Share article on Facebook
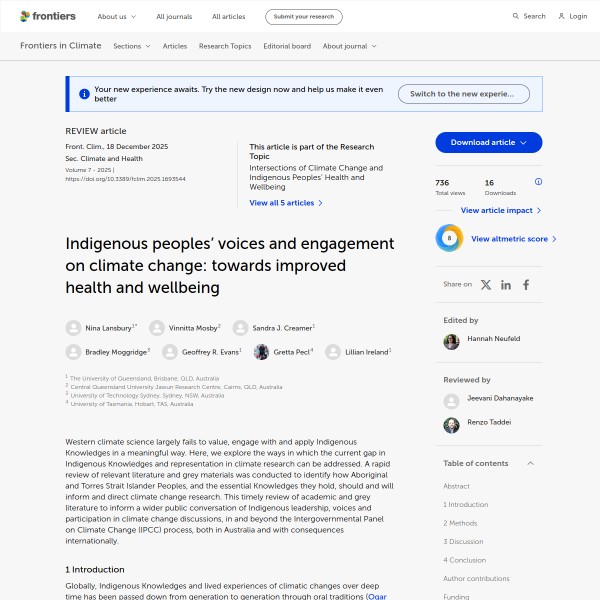The width and height of the screenshot is (600, 600). coord(526,285)
